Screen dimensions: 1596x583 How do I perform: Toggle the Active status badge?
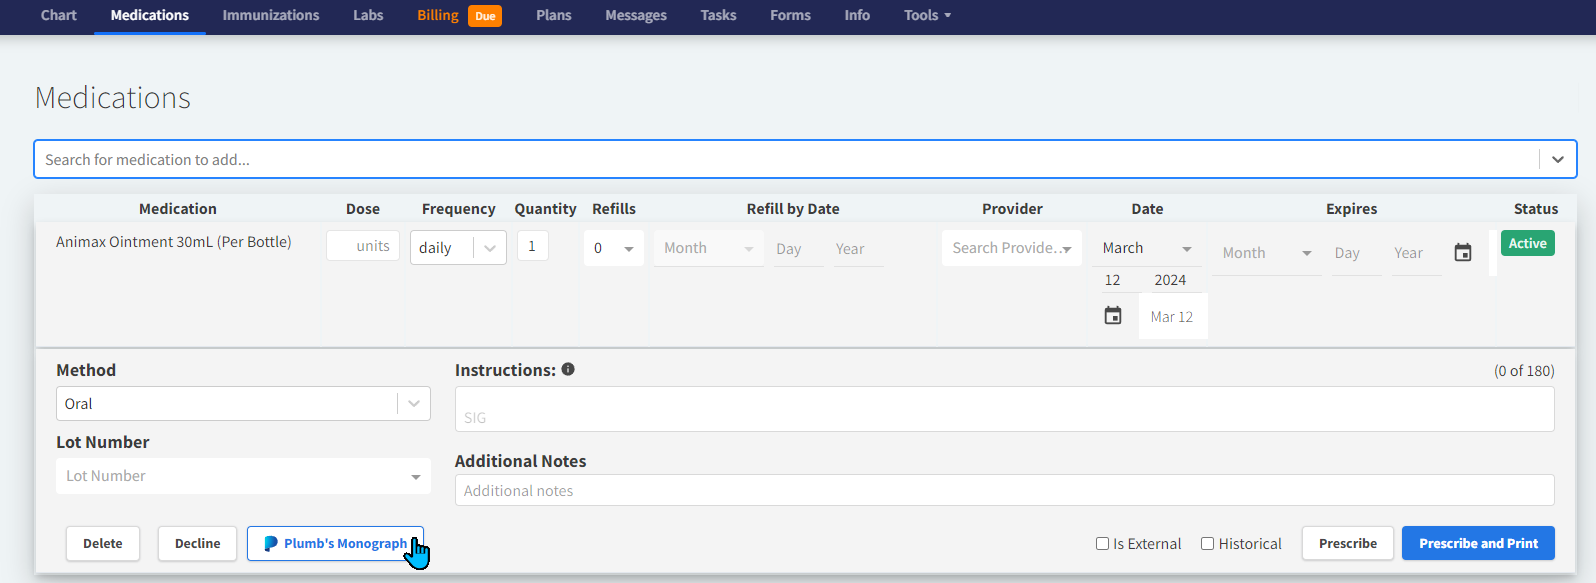tap(1527, 244)
